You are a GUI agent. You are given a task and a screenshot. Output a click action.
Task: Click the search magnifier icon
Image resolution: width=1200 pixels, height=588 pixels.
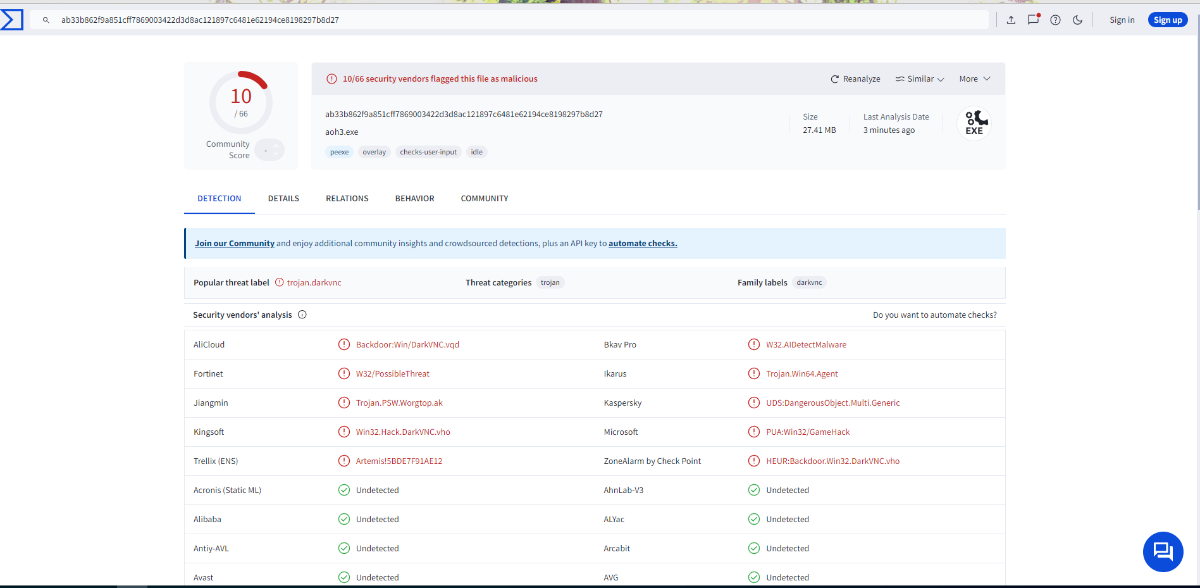pyautogui.click(x=46, y=20)
